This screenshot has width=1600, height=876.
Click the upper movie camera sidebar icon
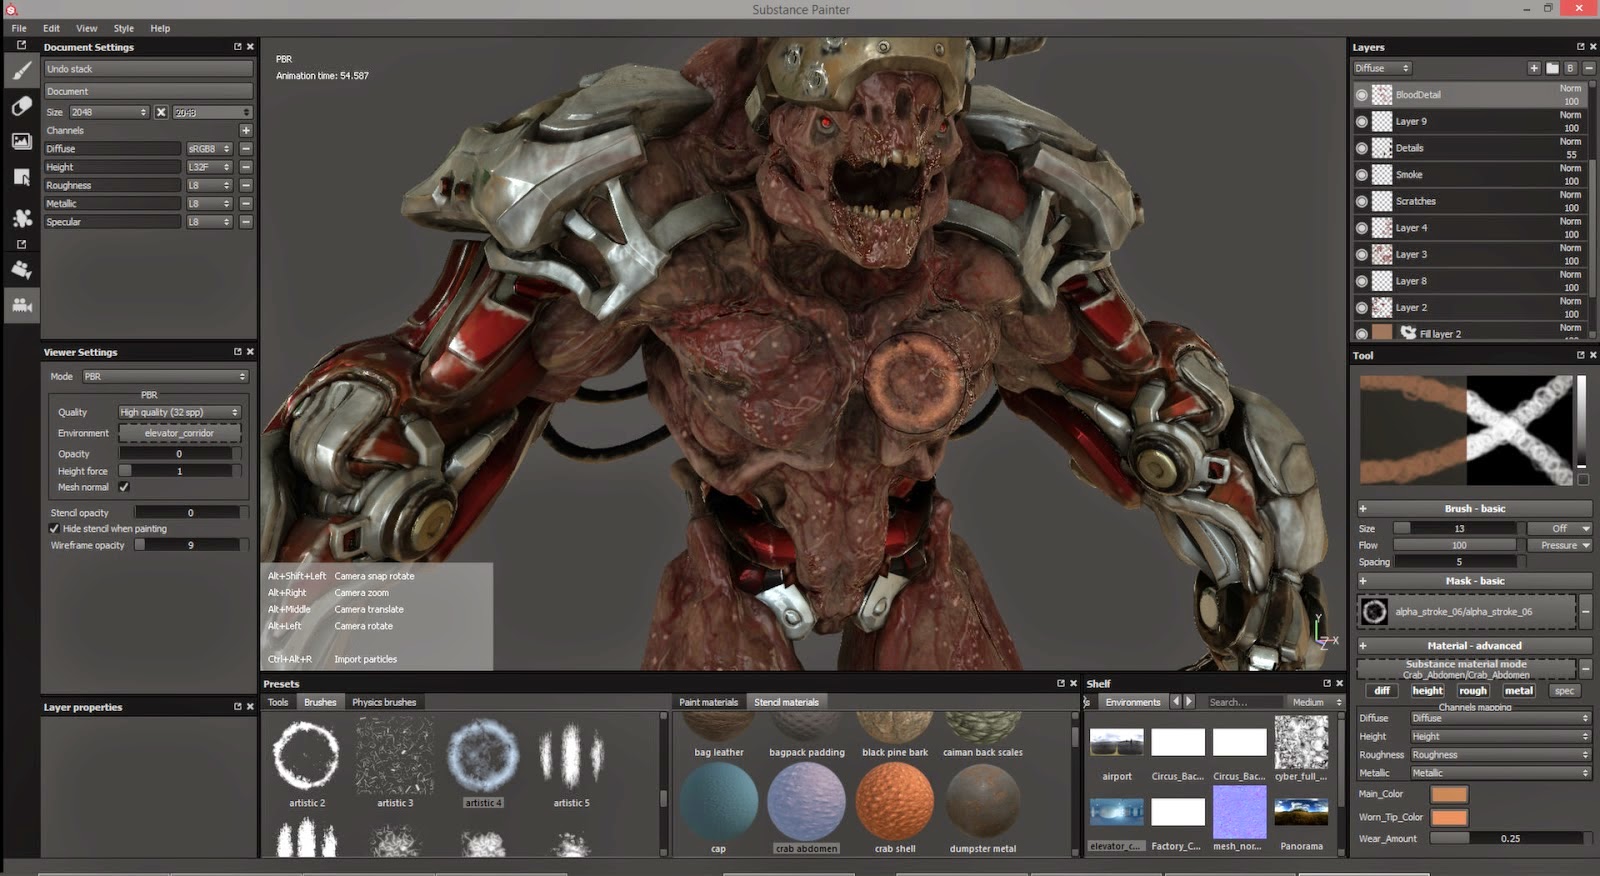[x=21, y=269]
